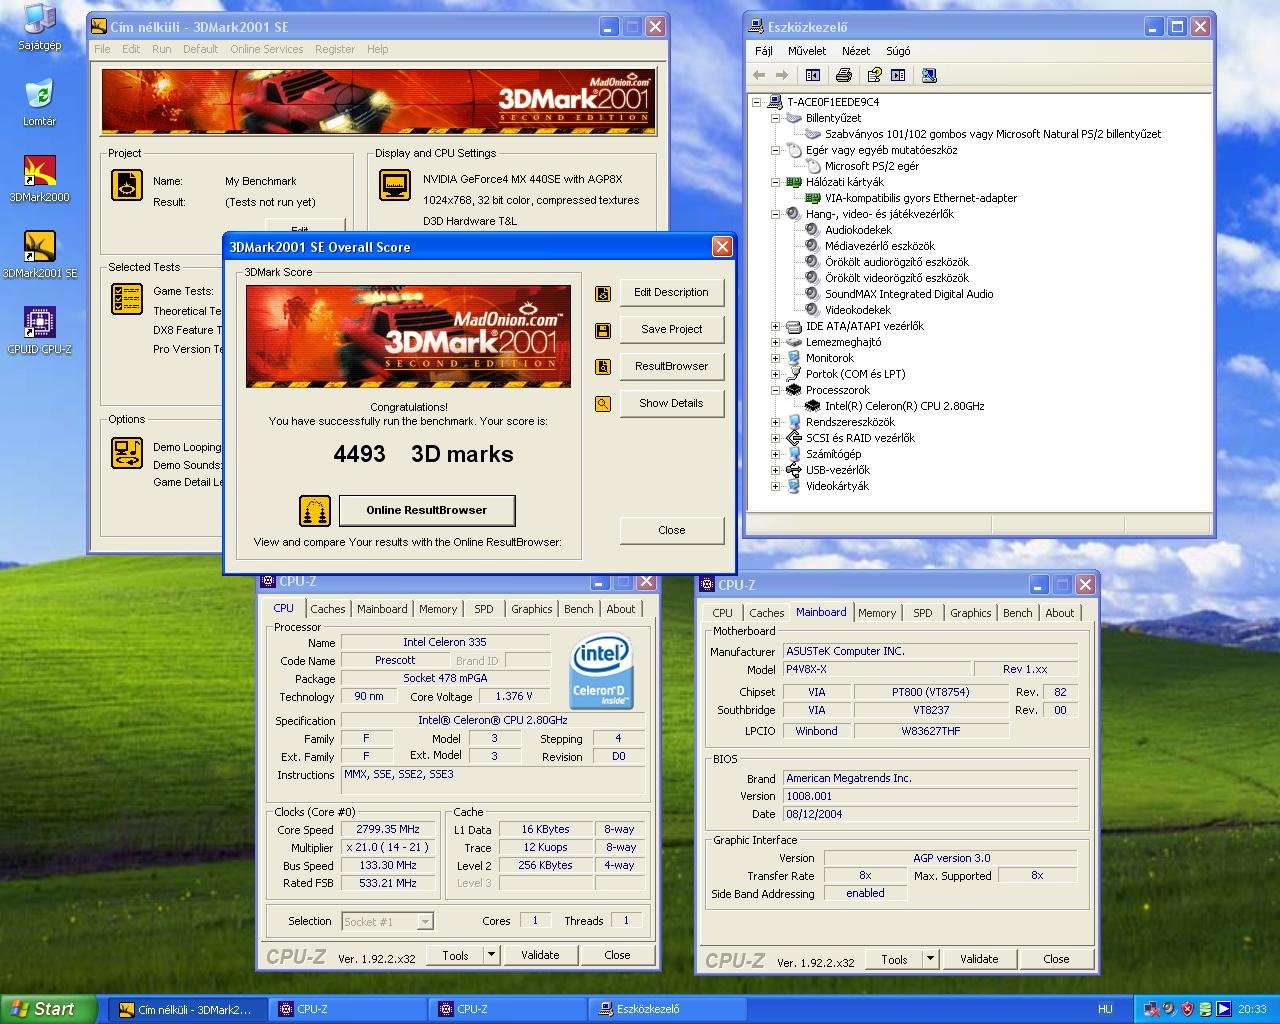Click the Display and CPU Settings monitor icon

395,185
